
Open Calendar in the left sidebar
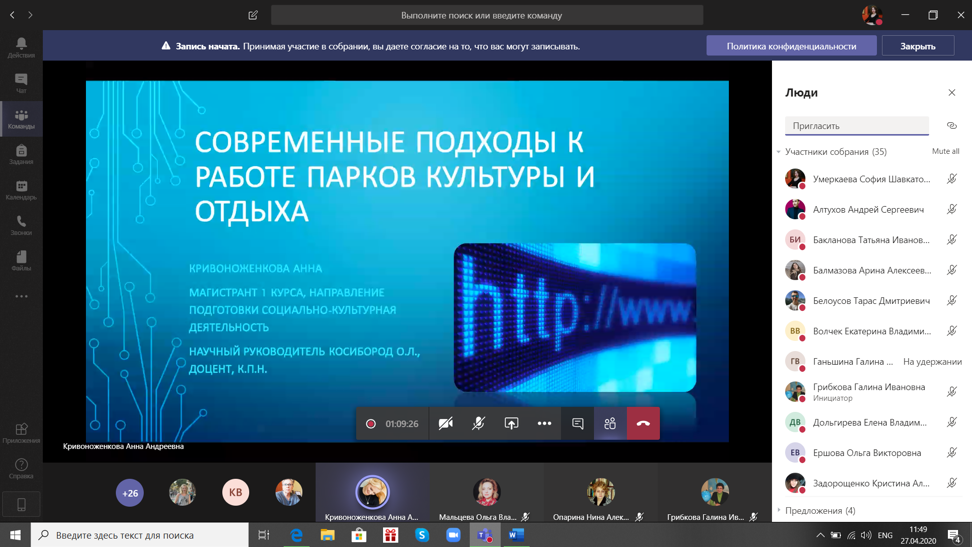click(x=21, y=190)
